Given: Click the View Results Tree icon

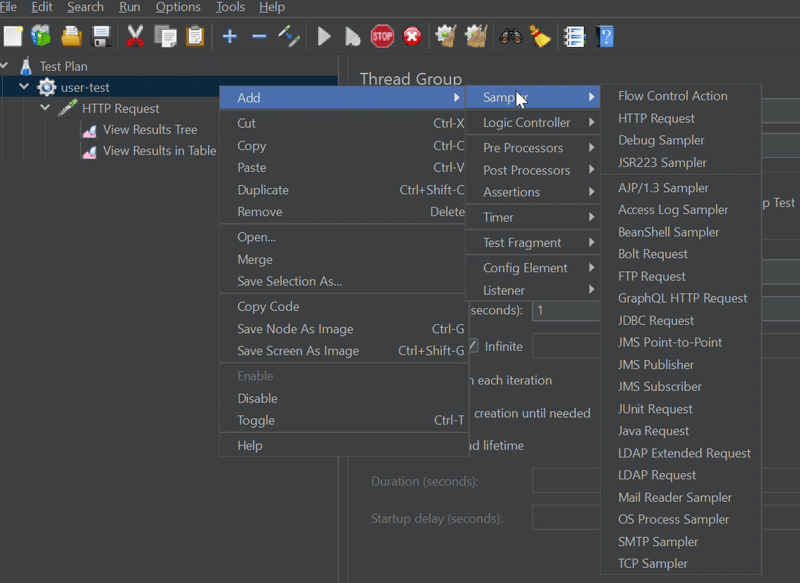Looking at the screenshot, I should tap(89, 131).
